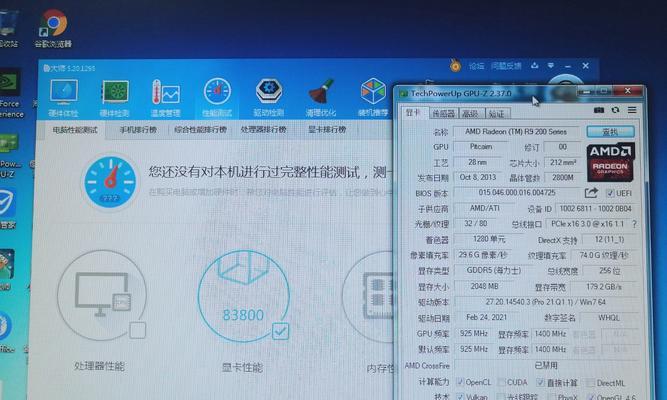The image size is (667, 400).
Task: Click Ludashi skin icon beside 问题反馈
Action: (x=535, y=66)
